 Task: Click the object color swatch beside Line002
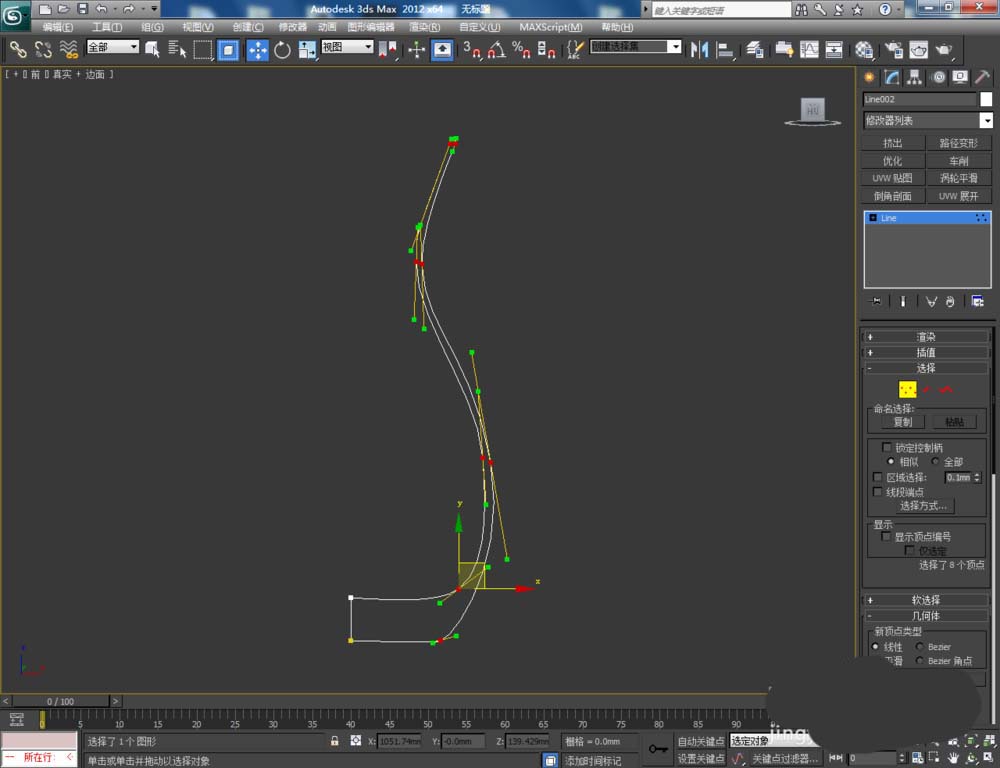986,99
